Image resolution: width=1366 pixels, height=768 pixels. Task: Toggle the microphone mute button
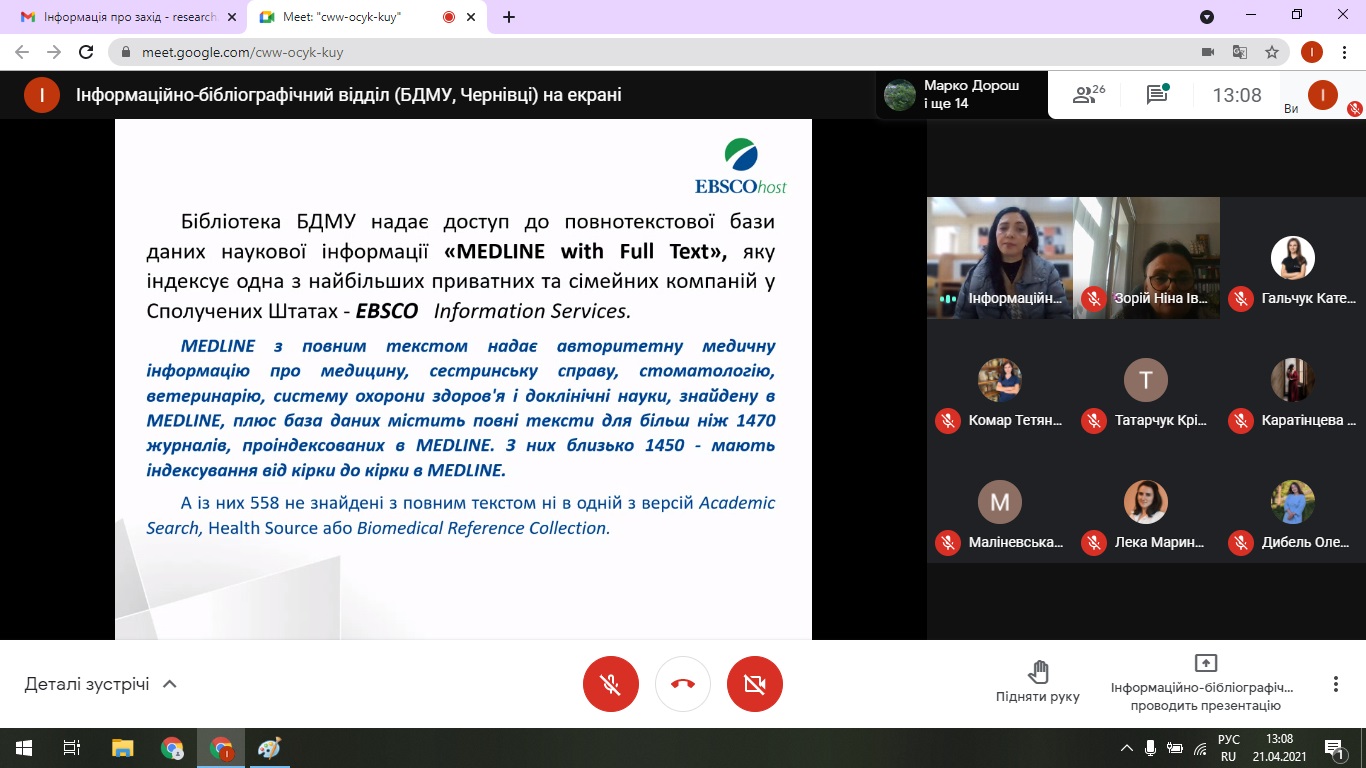pyautogui.click(x=610, y=684)
